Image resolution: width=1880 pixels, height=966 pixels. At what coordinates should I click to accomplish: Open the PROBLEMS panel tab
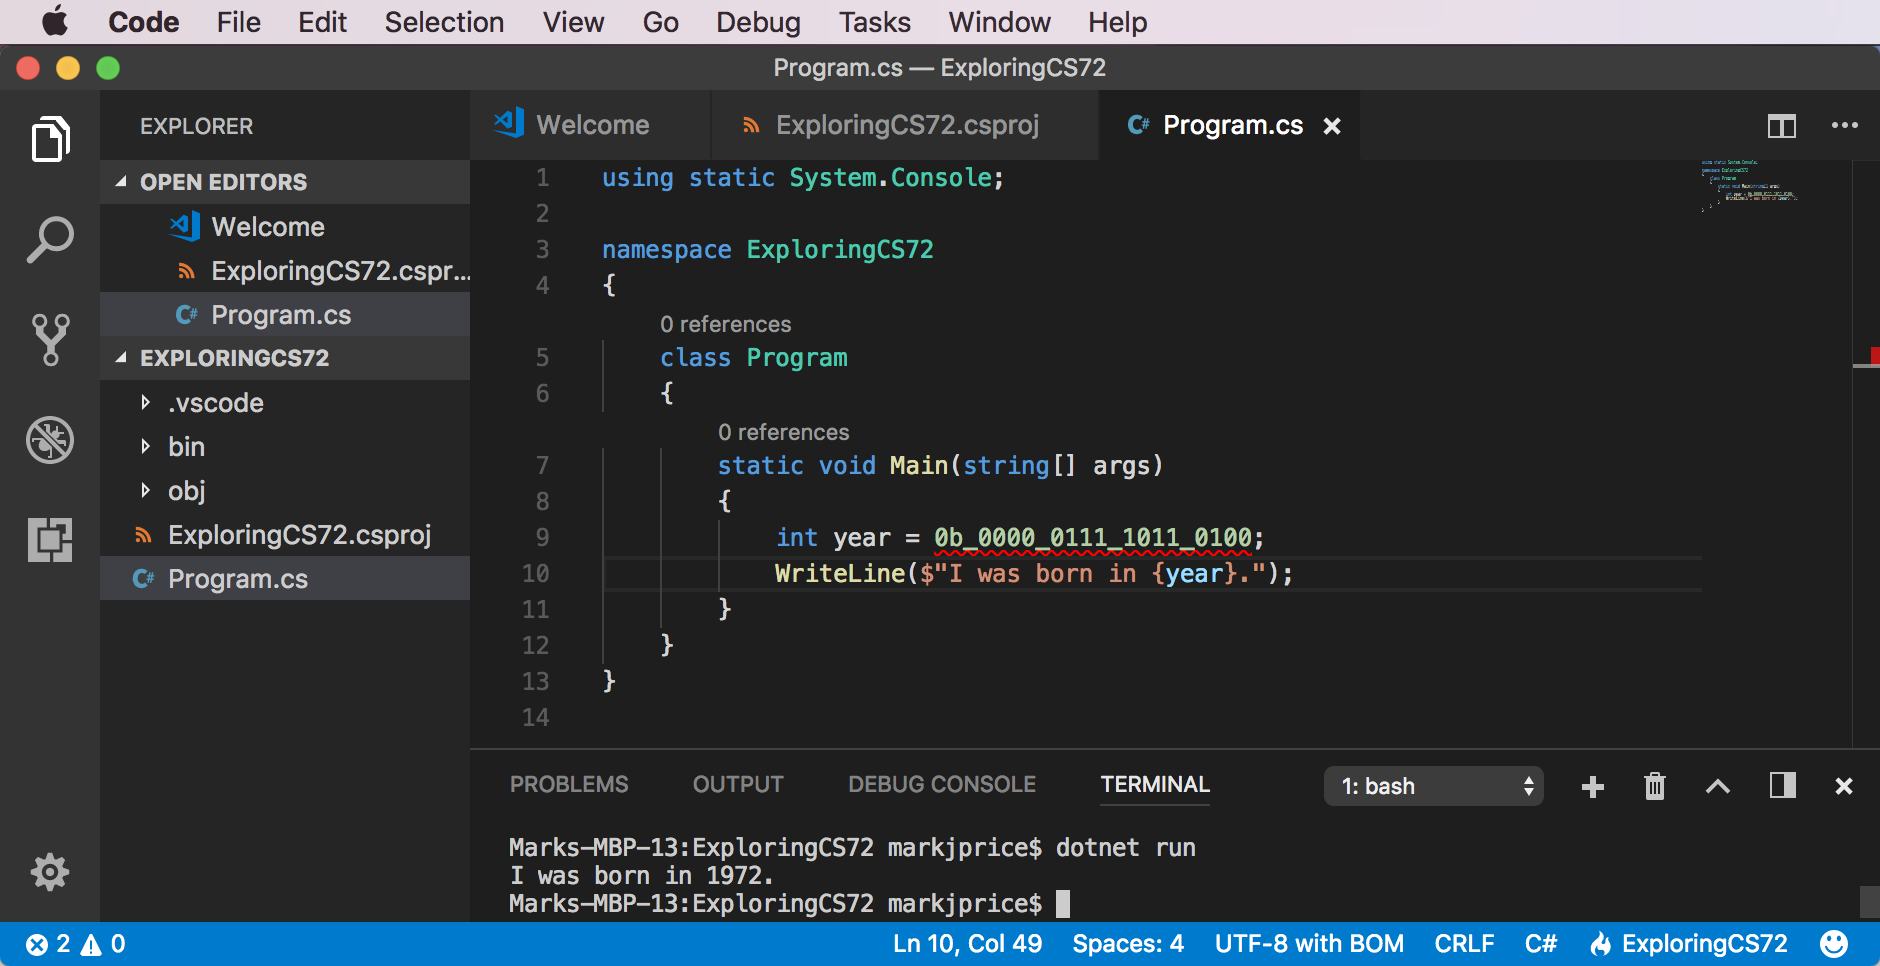coord(569,784)
